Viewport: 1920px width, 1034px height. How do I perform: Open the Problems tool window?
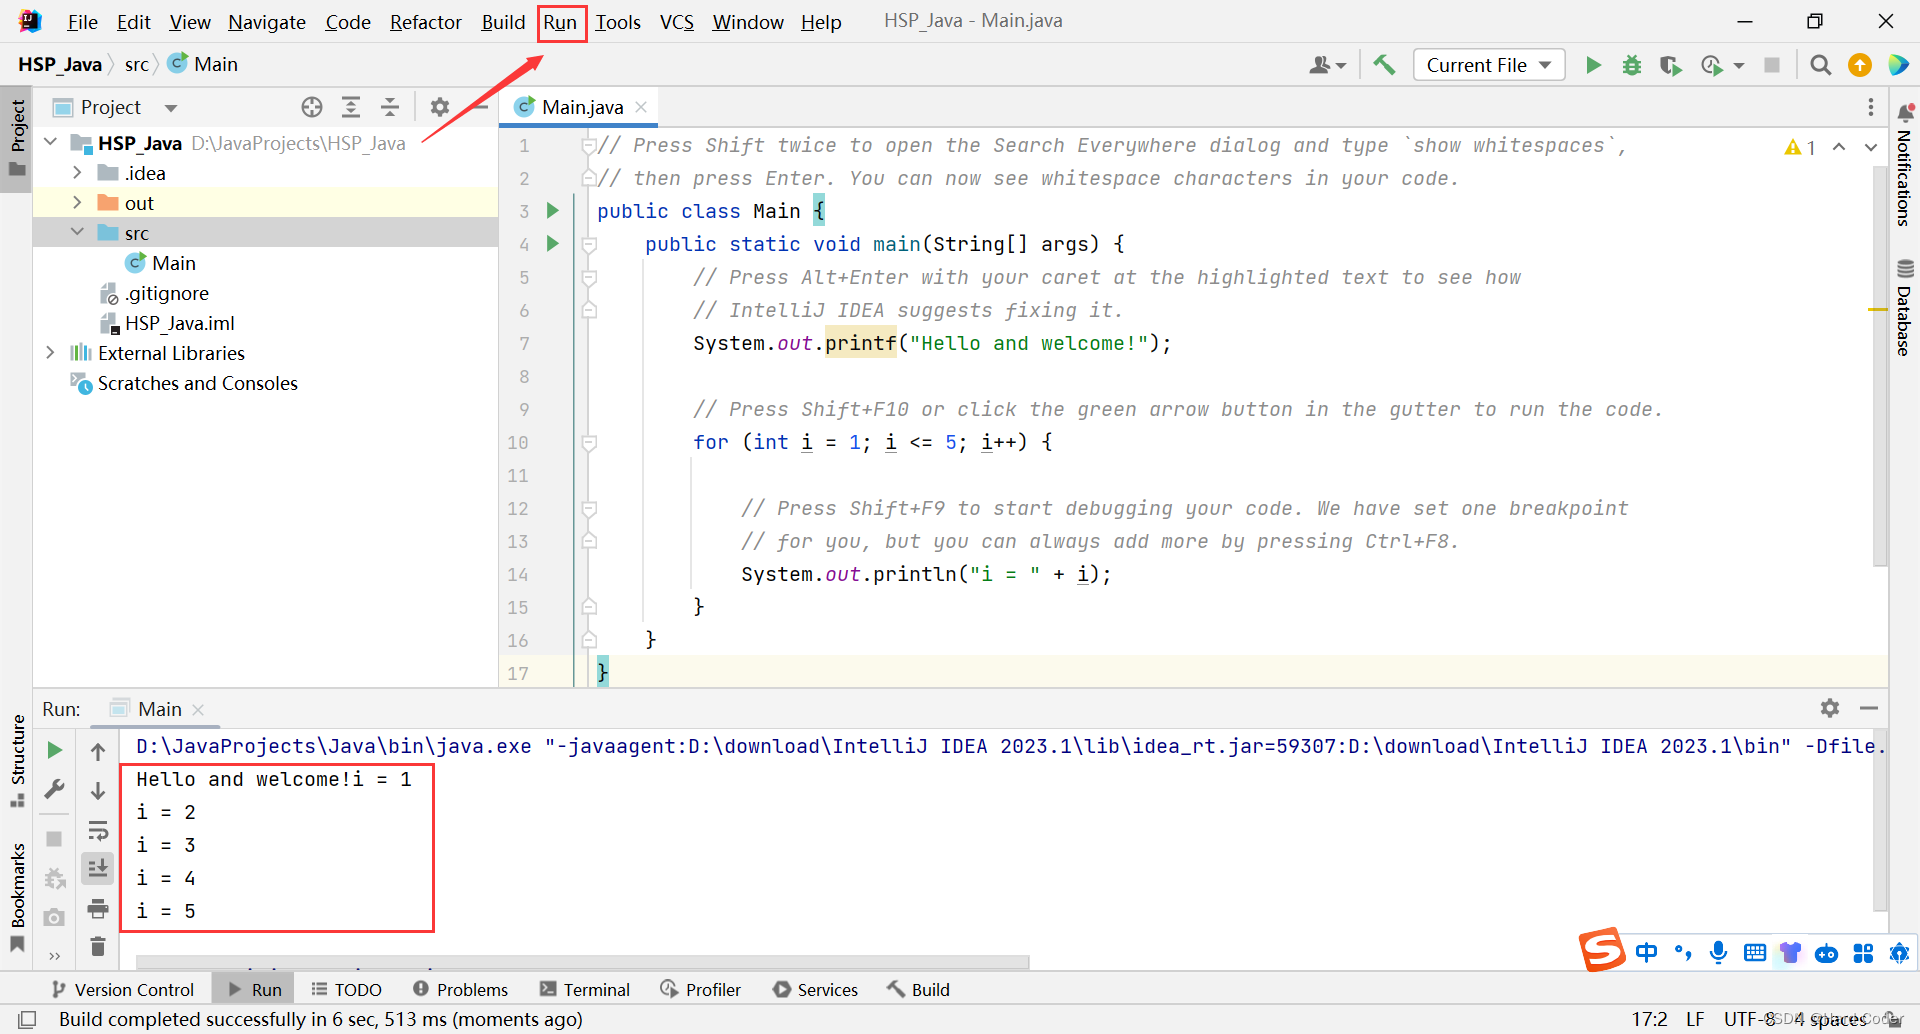coord(461,989)
